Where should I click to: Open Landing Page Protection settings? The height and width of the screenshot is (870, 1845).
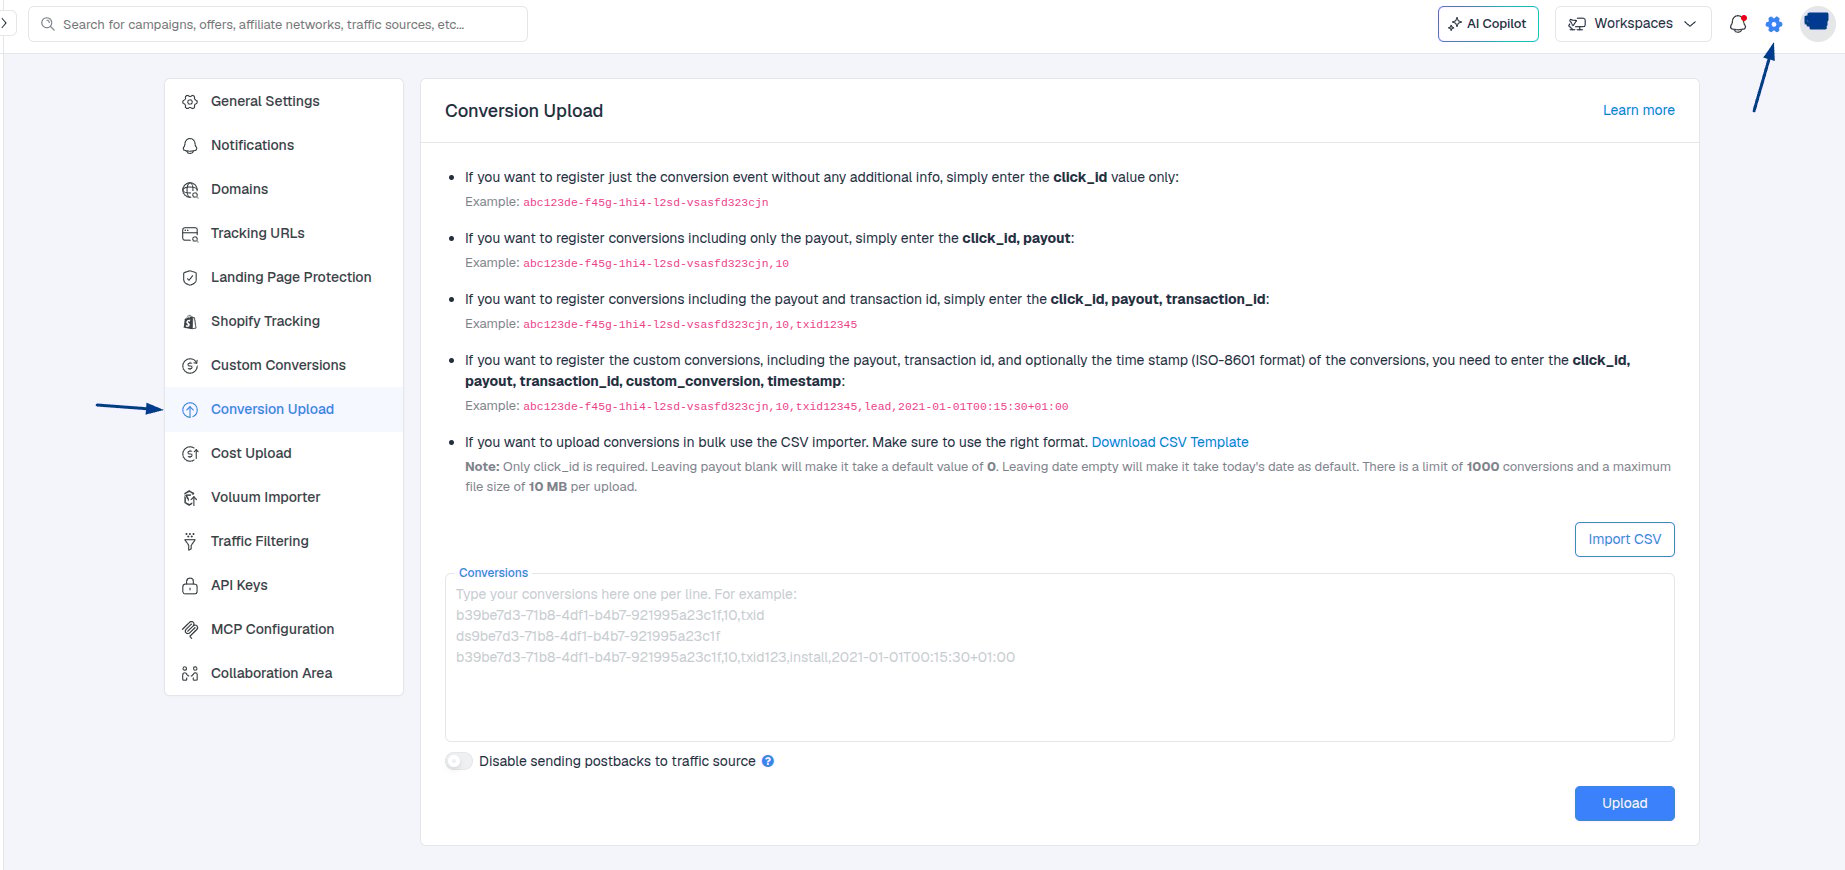coord(284,277)
